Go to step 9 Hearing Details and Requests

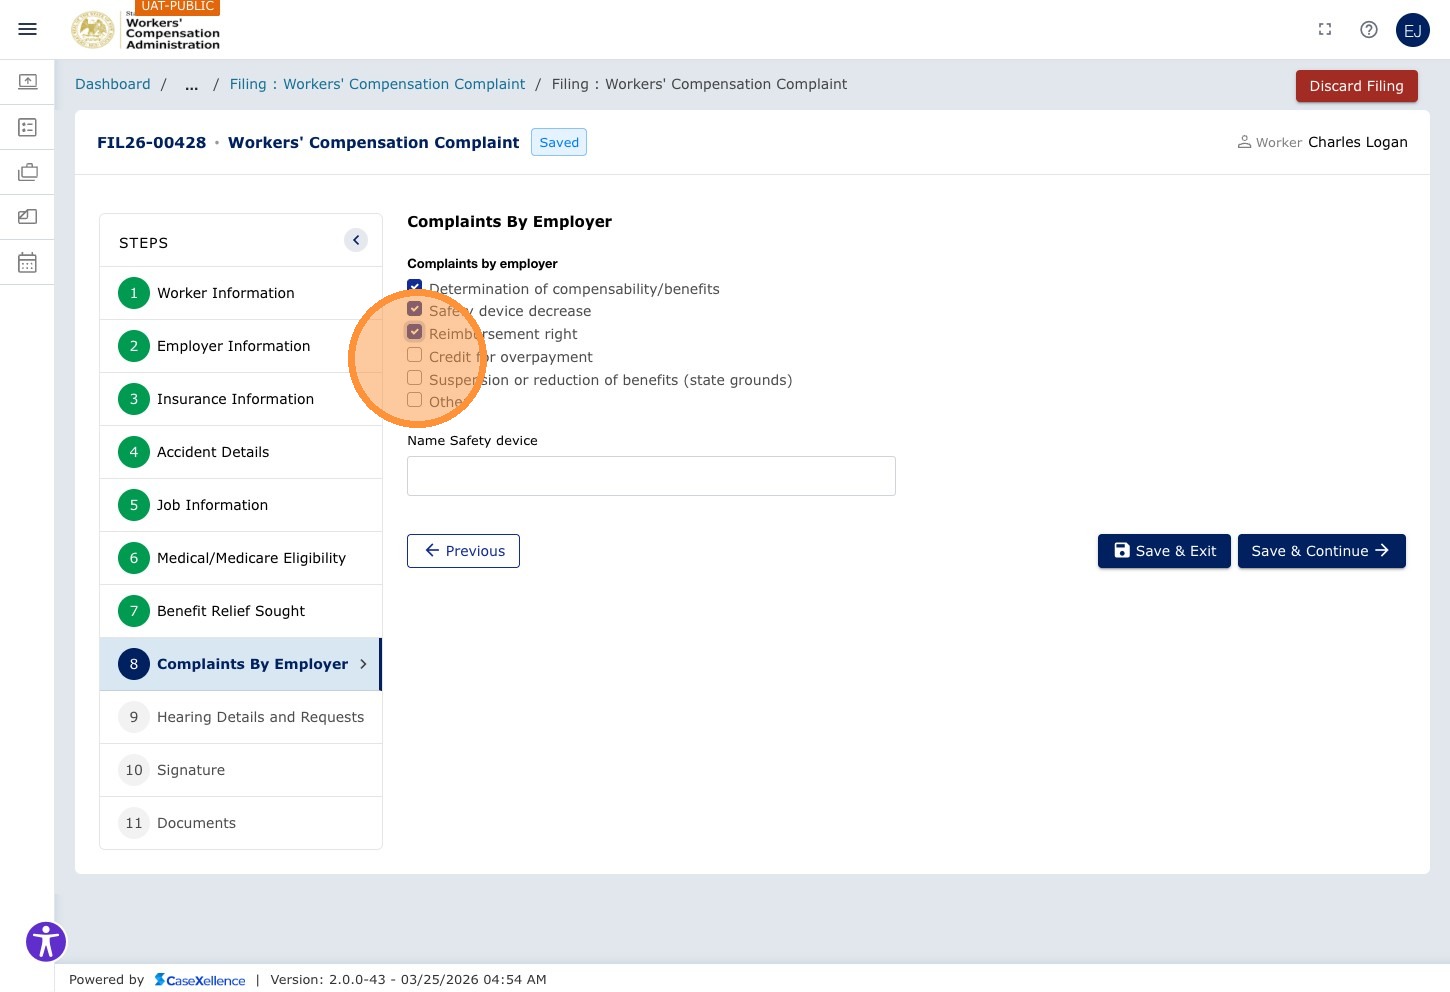pyautogui.click(x=241, y=717)
